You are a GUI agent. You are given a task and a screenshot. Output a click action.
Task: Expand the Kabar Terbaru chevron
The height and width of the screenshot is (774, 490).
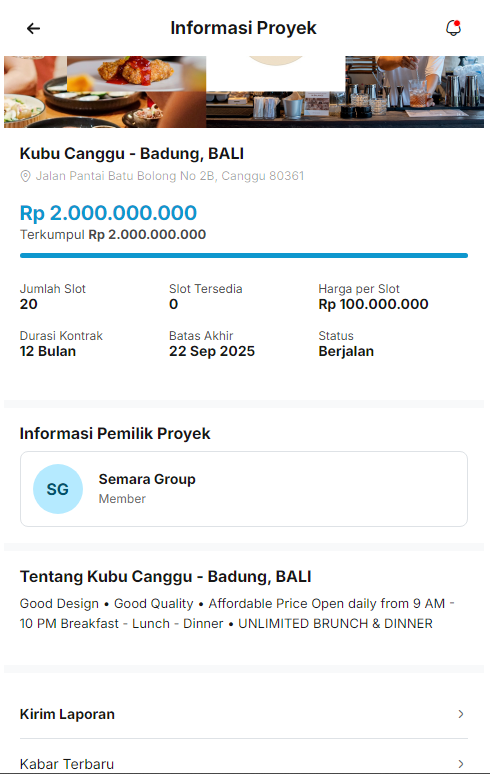460,764
